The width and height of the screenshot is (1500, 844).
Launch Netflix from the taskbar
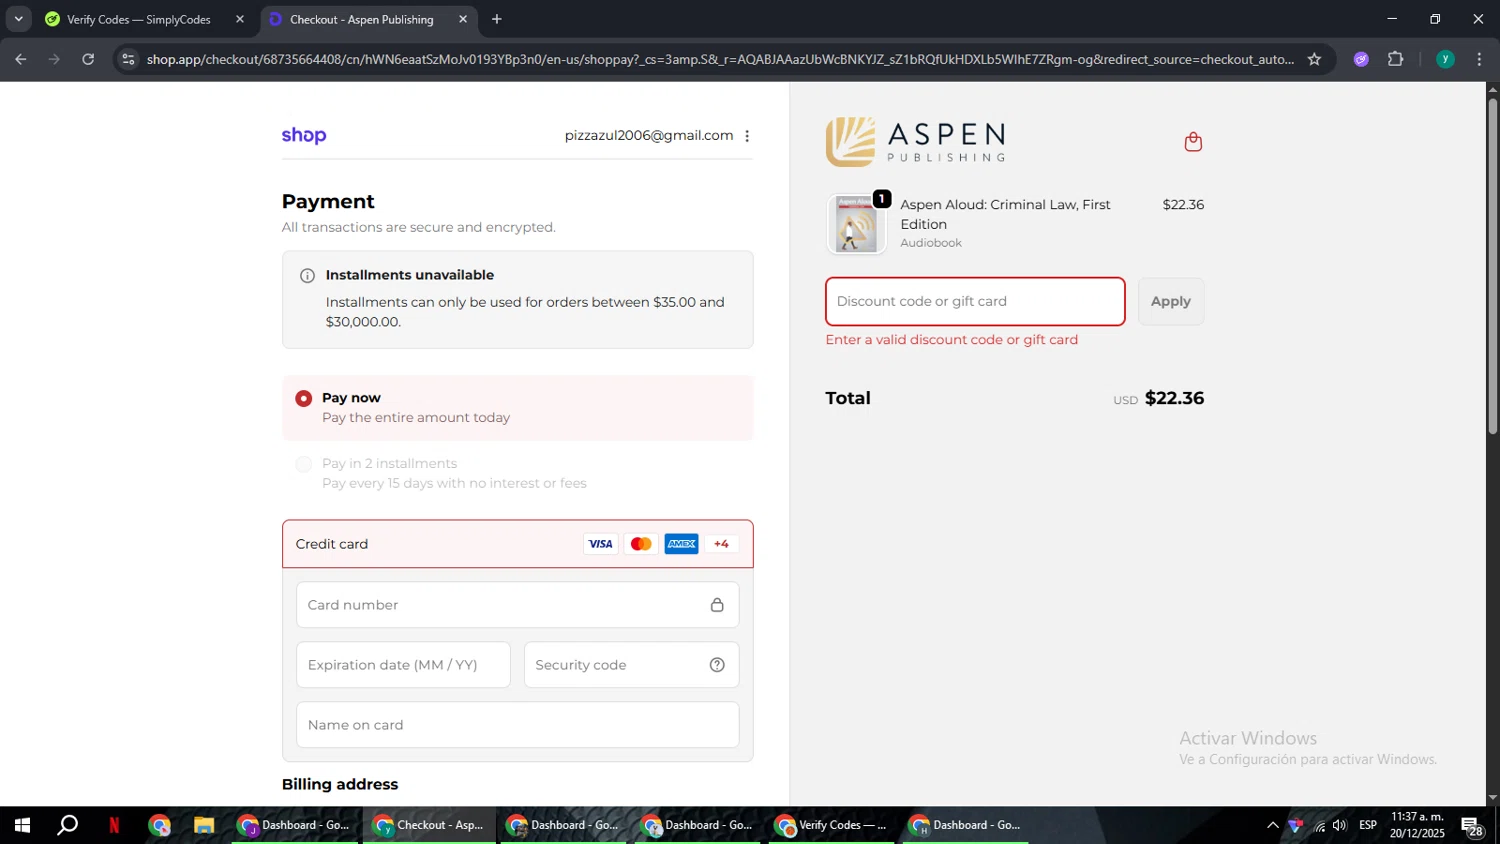[114, 826]
